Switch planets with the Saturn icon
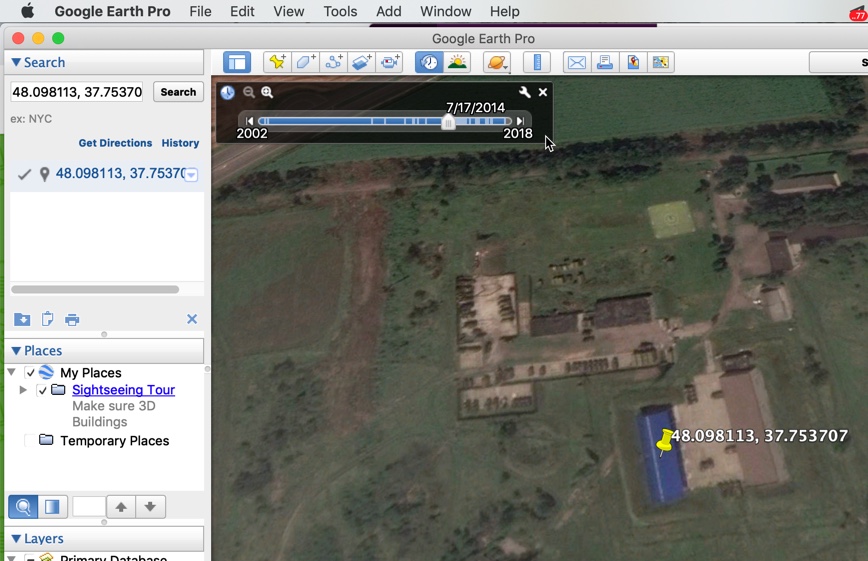The image size is (868, 561). click(x=497, y=62)
